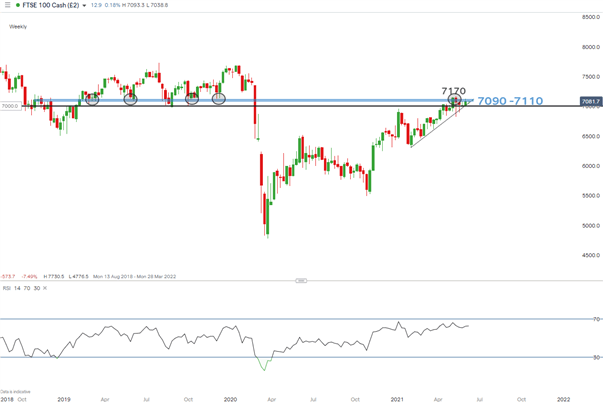Image resolution: width=603 pixels, height=403 pixels.
Task: Click the 7081.7 current price tag
Action: click(x=591, y=102)
